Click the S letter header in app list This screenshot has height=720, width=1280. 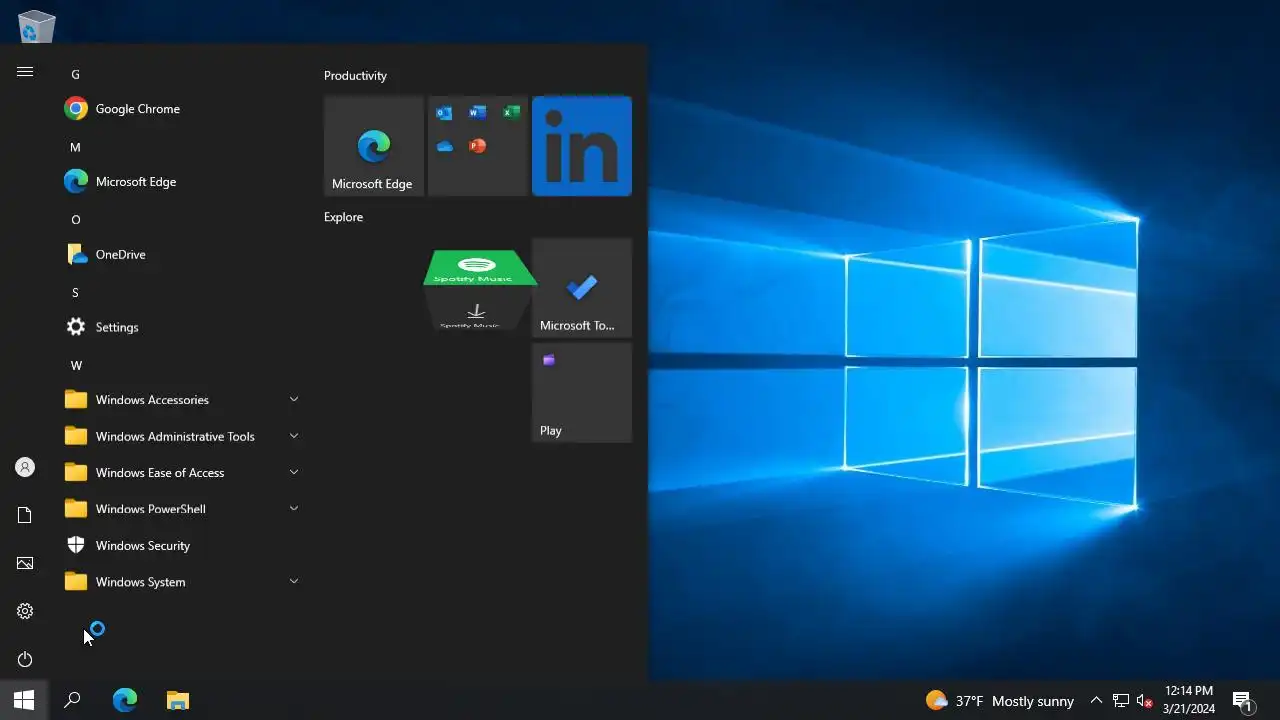tap(75, 292)
